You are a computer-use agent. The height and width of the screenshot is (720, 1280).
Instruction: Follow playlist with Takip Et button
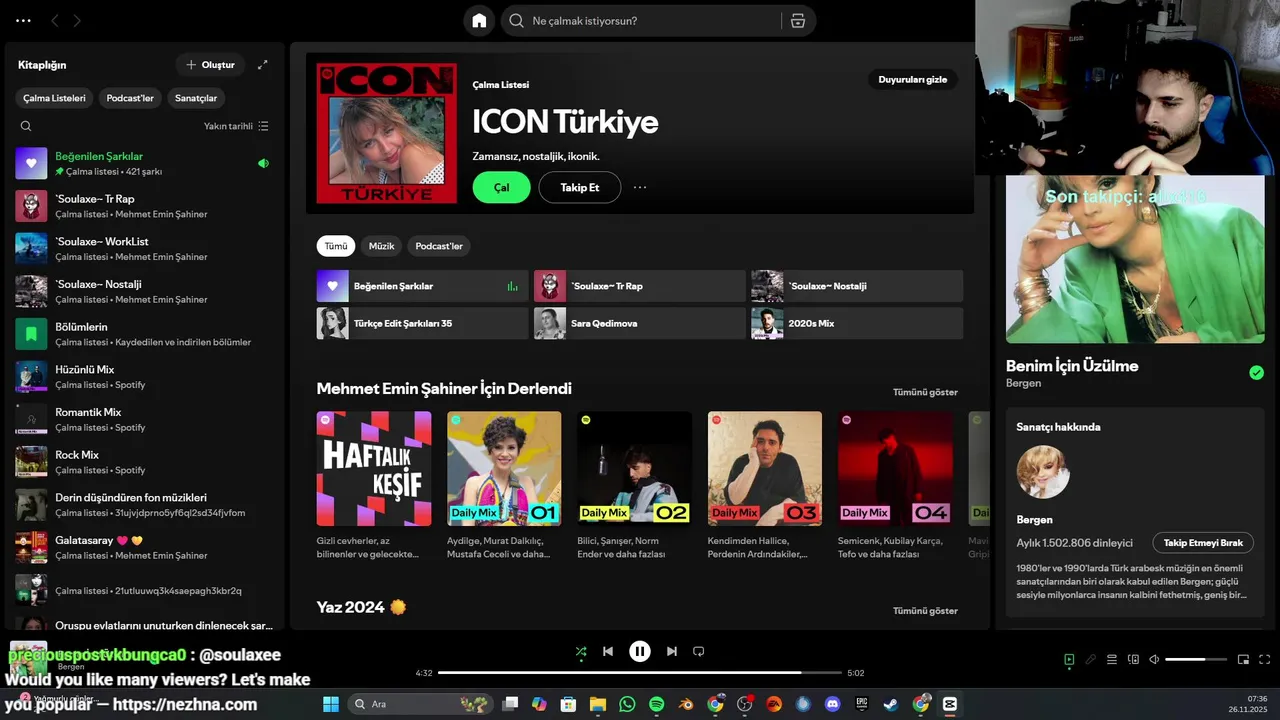[580, 187]
